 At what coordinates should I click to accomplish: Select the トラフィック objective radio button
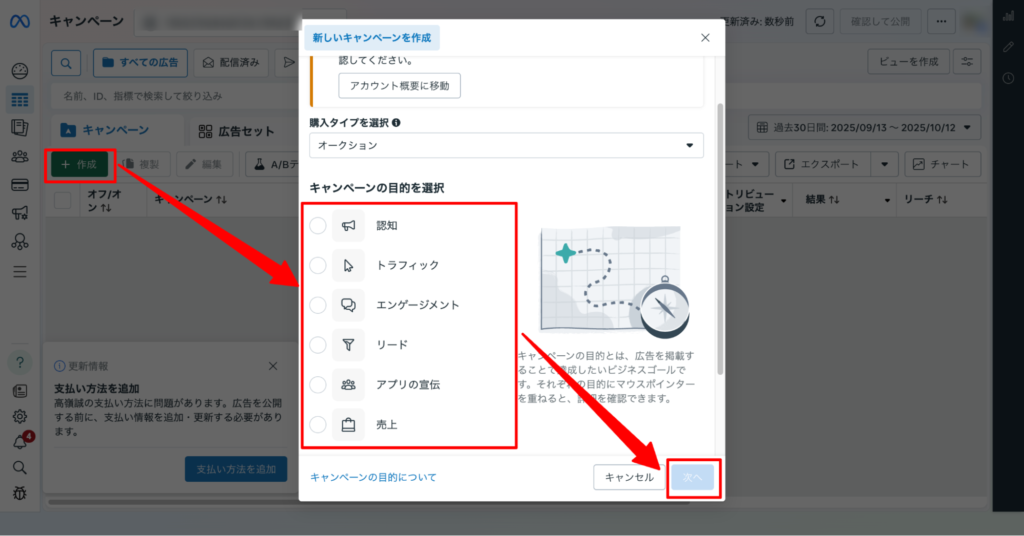point(318,265)
